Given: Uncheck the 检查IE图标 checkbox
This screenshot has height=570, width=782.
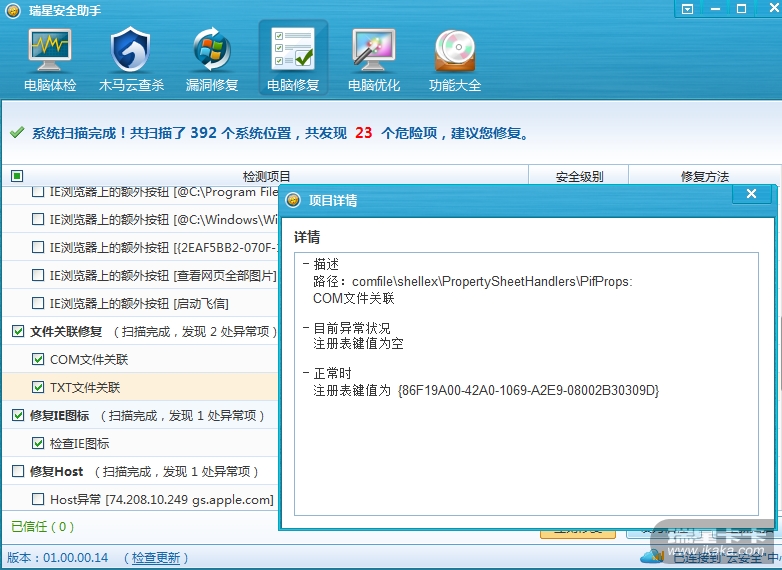Looking at the screenshot, I should (x=37, y=443).
